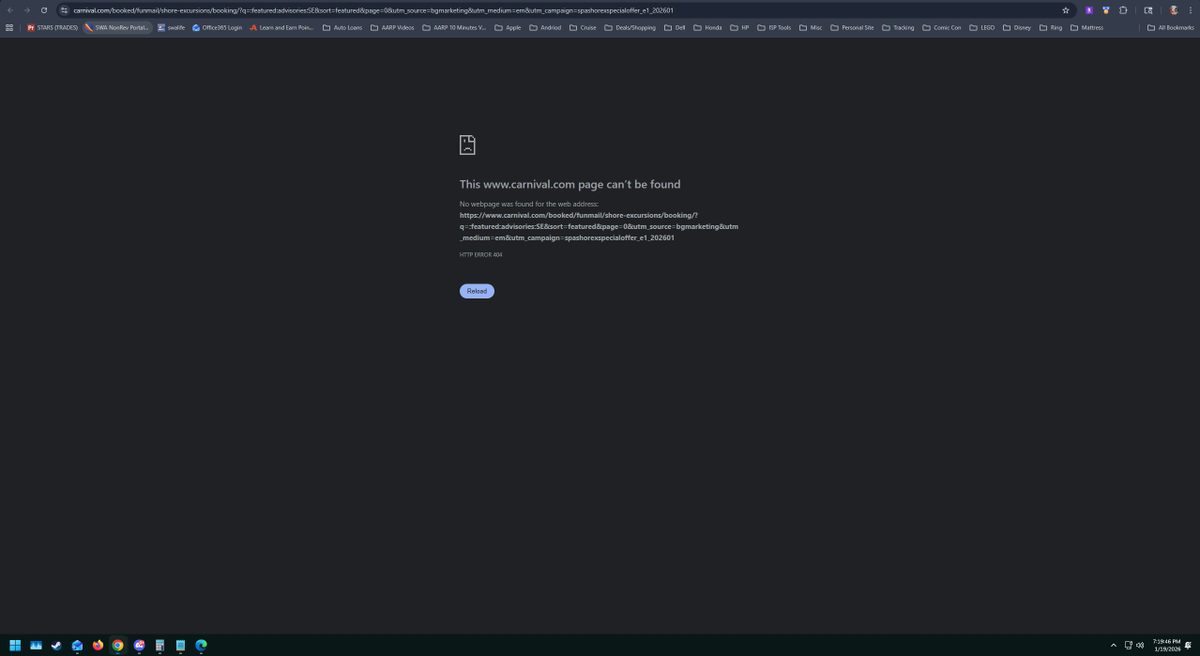Open the calculator-like app on the taskbar
Screen dimensions: 1200x656
pyautogui.click(x=160, y=645)
